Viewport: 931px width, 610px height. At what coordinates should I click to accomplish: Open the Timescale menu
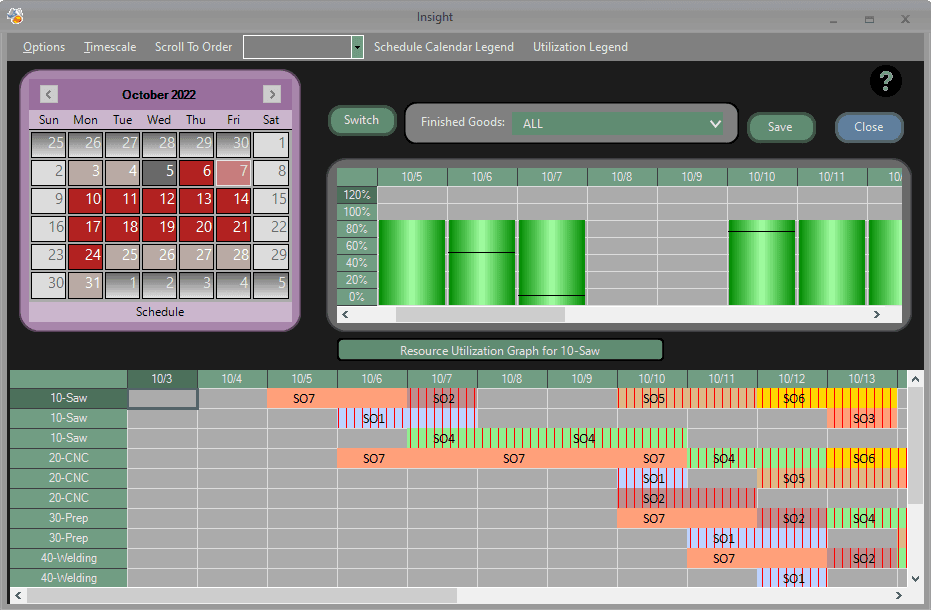110,46
